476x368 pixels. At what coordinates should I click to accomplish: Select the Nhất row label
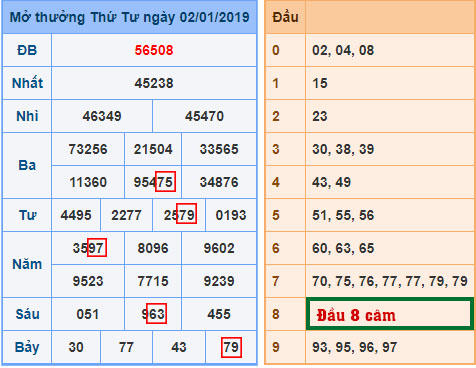(27, 83)
